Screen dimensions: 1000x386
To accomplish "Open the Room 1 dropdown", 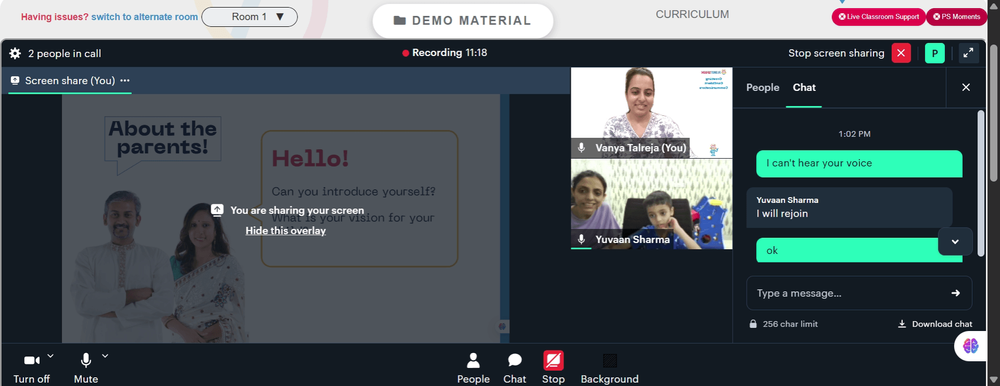I will (x=249, y=17).
